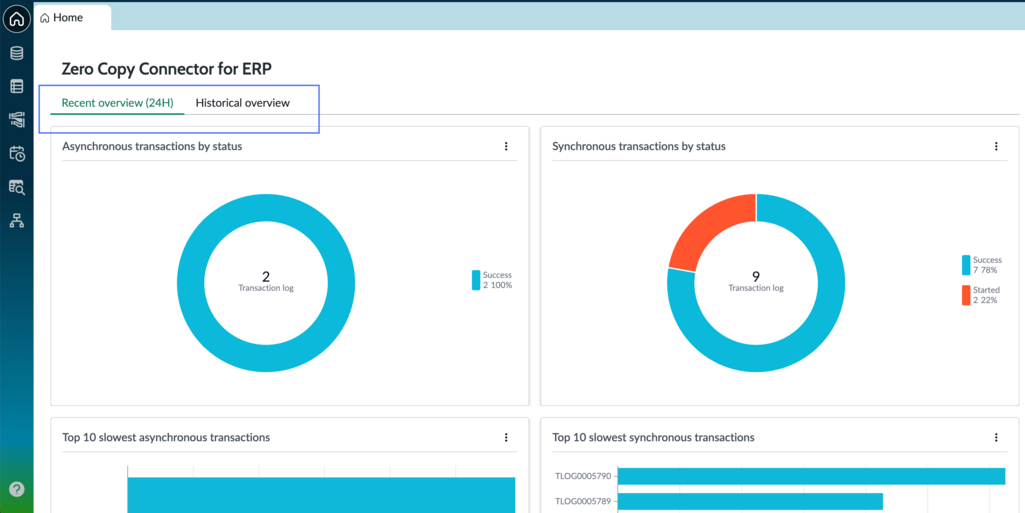Switch to Recent overview (24H) tab

[x=118, y=103]
